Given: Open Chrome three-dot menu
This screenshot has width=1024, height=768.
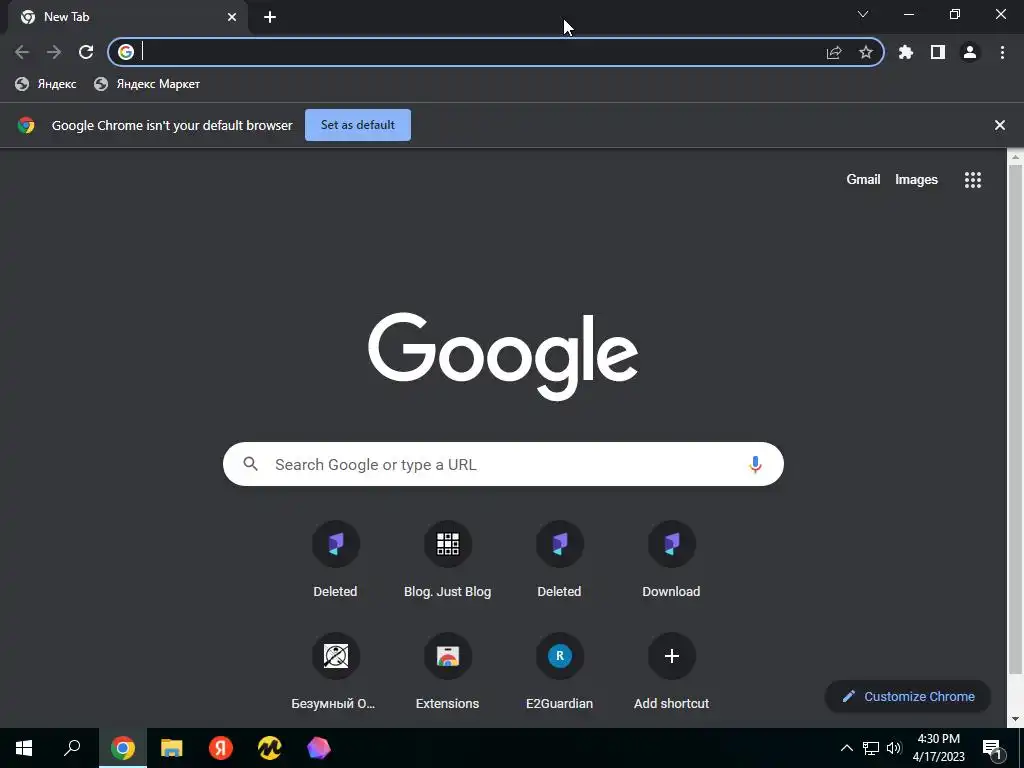Looking at the screenshot, I should (x=1002, y=52).
